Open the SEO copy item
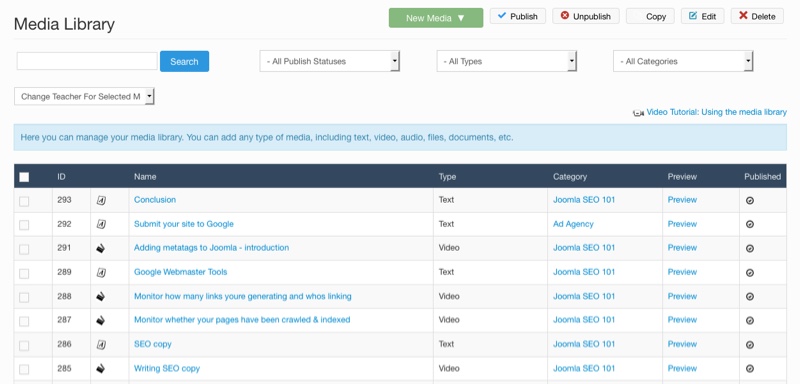This screenshot has height=384, width=800. tap(153, 344)
